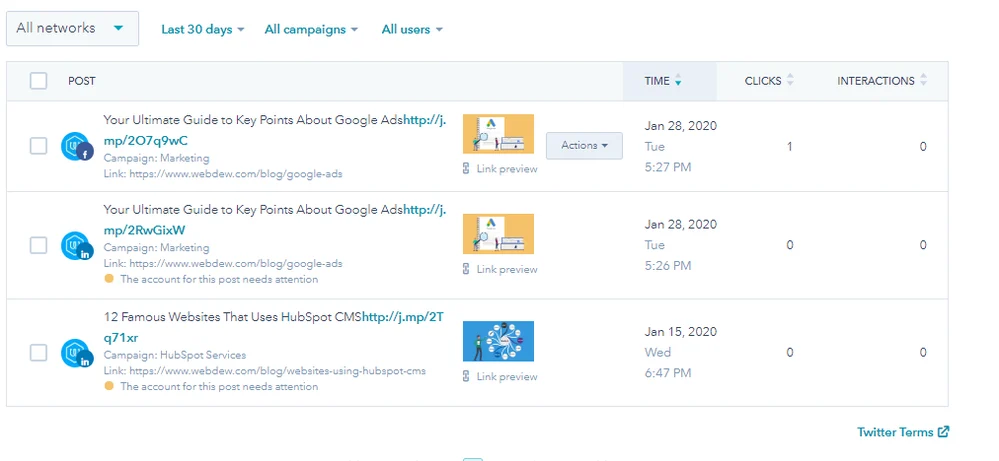999x461 pixels.
Task: Select checkbox for HubSpot CMS post
Action: [x=38, y=353]
